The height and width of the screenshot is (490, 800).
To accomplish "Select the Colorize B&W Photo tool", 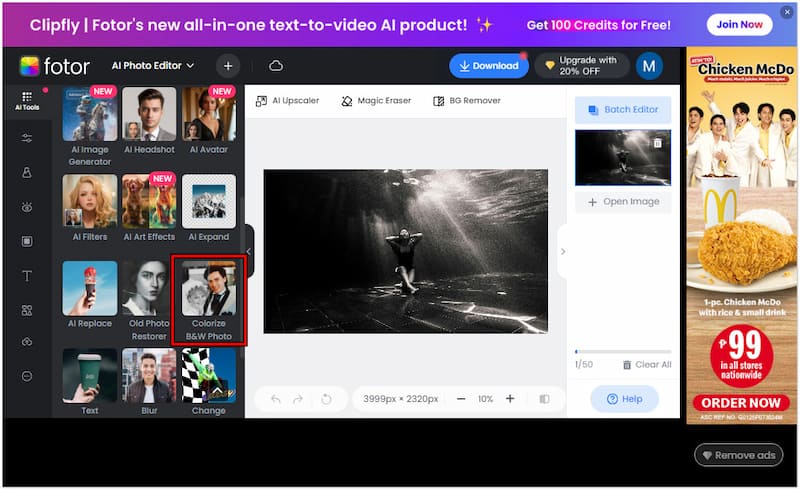I will [209, 302].
